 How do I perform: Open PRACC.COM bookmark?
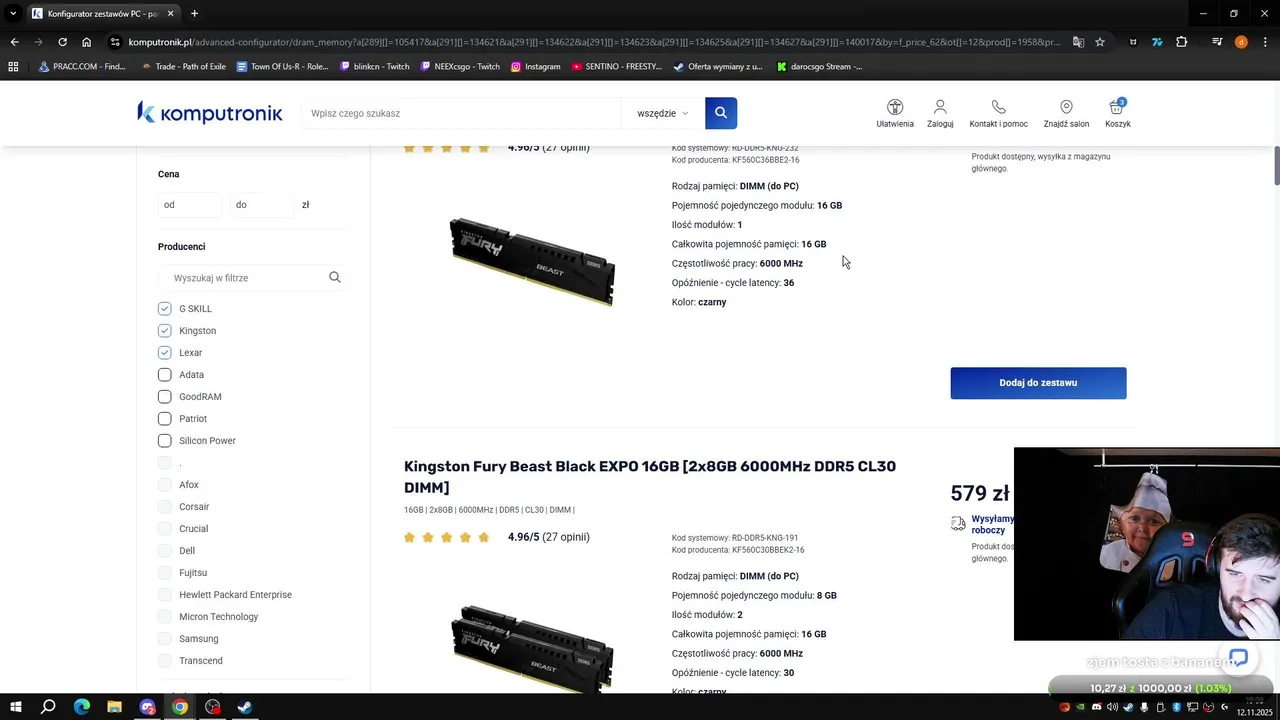click(82, 67)
